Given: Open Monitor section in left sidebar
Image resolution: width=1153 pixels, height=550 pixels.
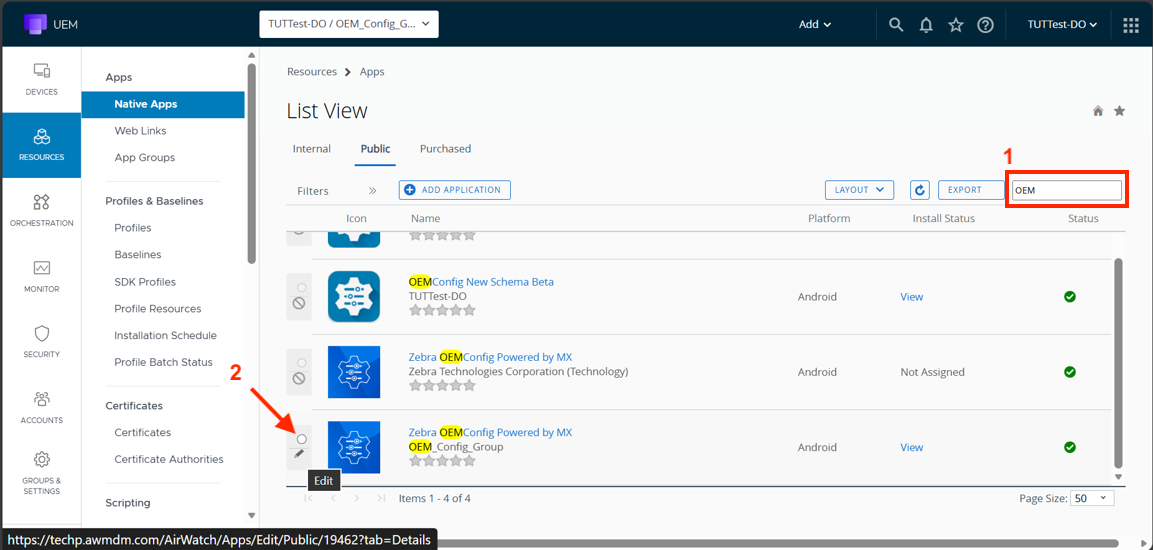Looking at the screenshot, I should (x=41, y=276).
